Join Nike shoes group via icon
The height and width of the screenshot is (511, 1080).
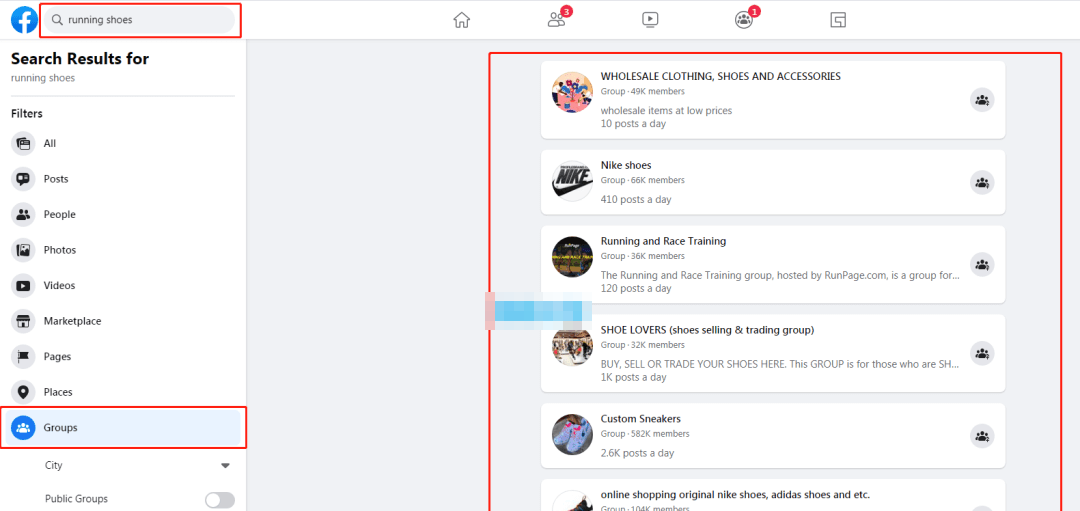(982, 182)
